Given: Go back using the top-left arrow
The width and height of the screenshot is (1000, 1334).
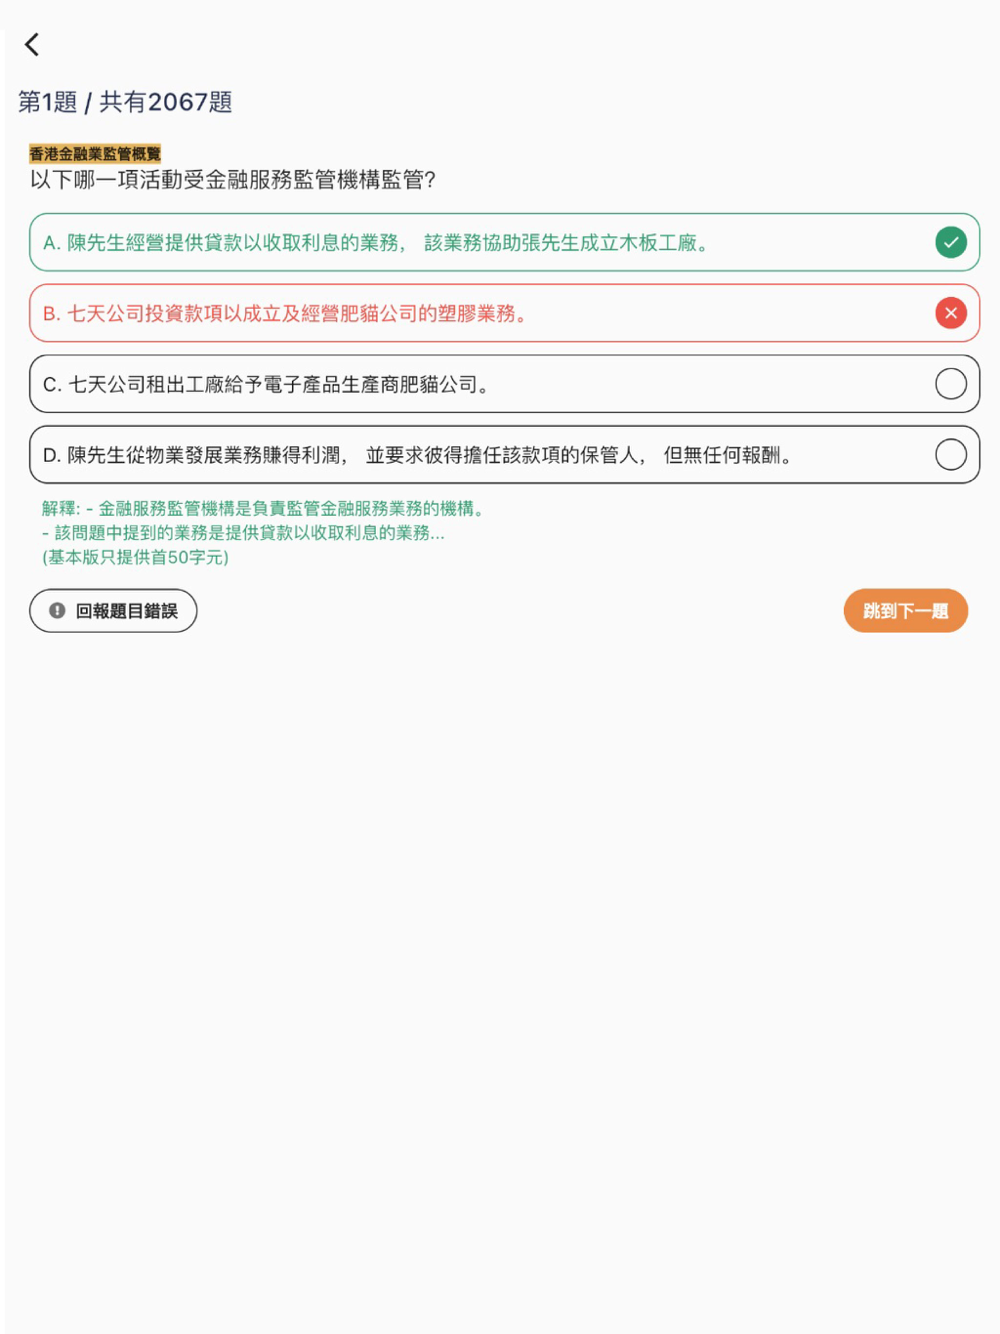Looking at the screenshot, I should click(32, 45).
